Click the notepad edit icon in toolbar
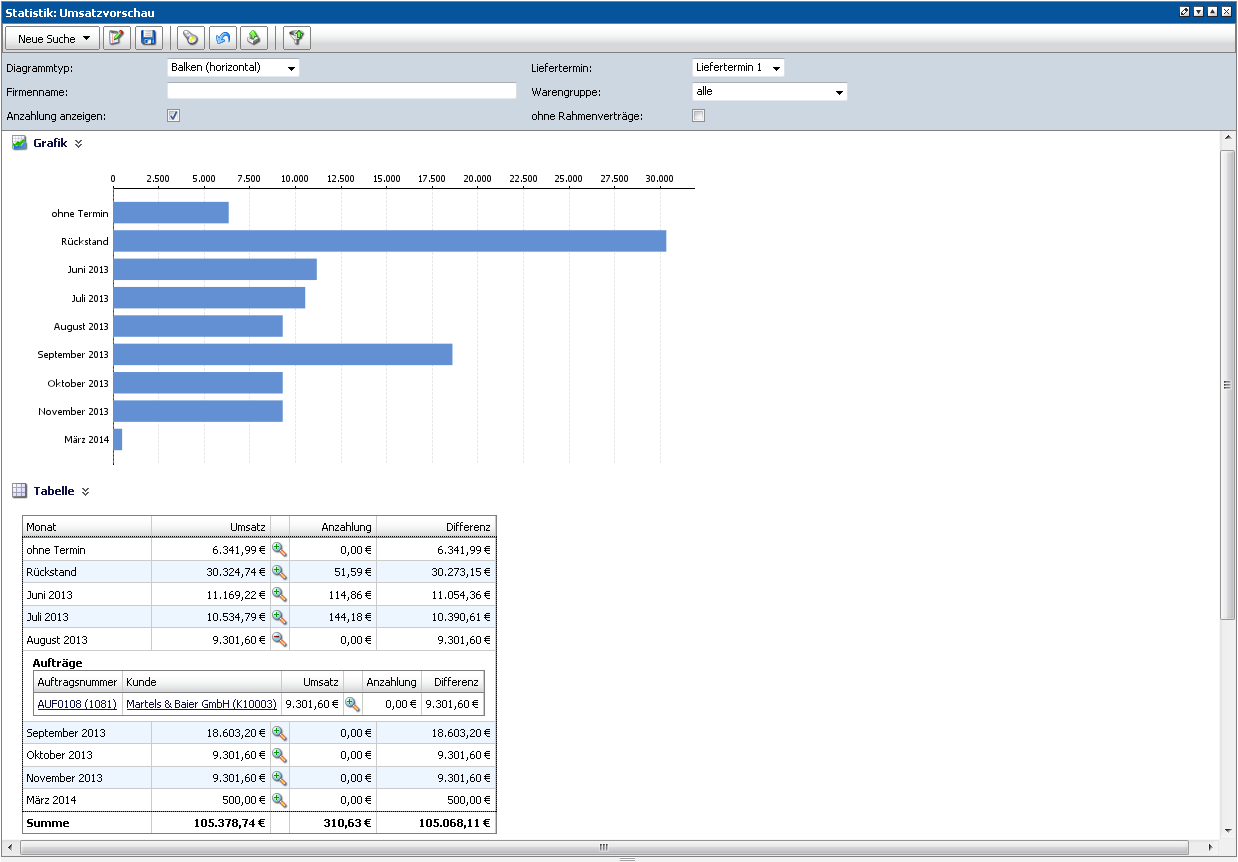This screenshot has width=1238, height=862. click(117, 38)
